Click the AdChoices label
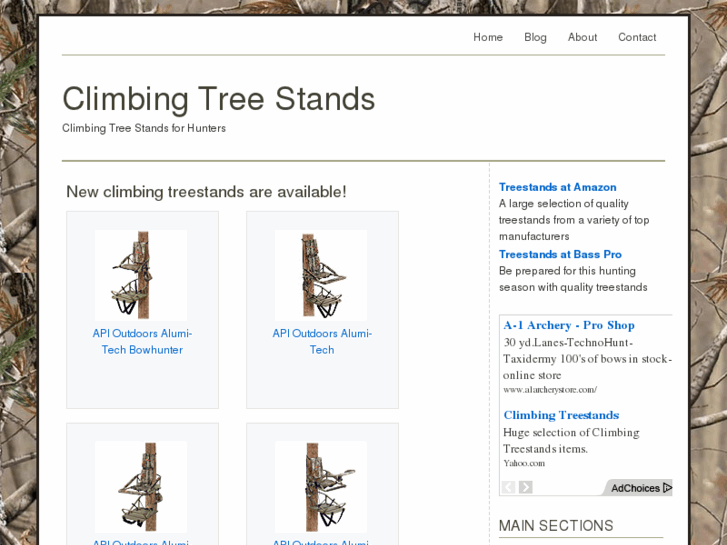Viewport: 727px width, 545px height. pyautogui.click(x=635, y=488)
